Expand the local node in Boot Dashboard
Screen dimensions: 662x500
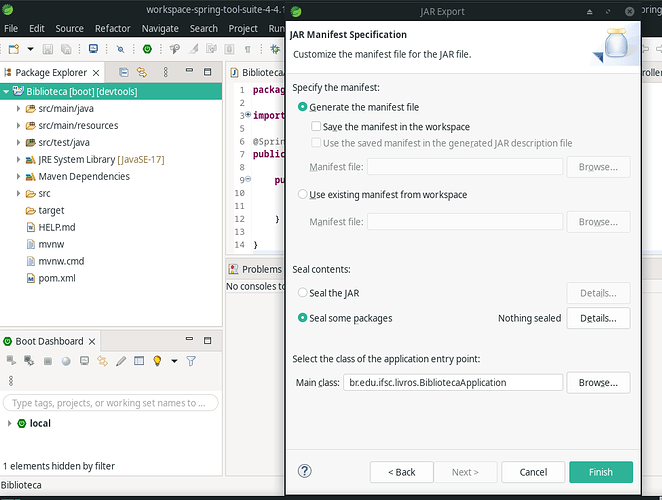point(9,423)
